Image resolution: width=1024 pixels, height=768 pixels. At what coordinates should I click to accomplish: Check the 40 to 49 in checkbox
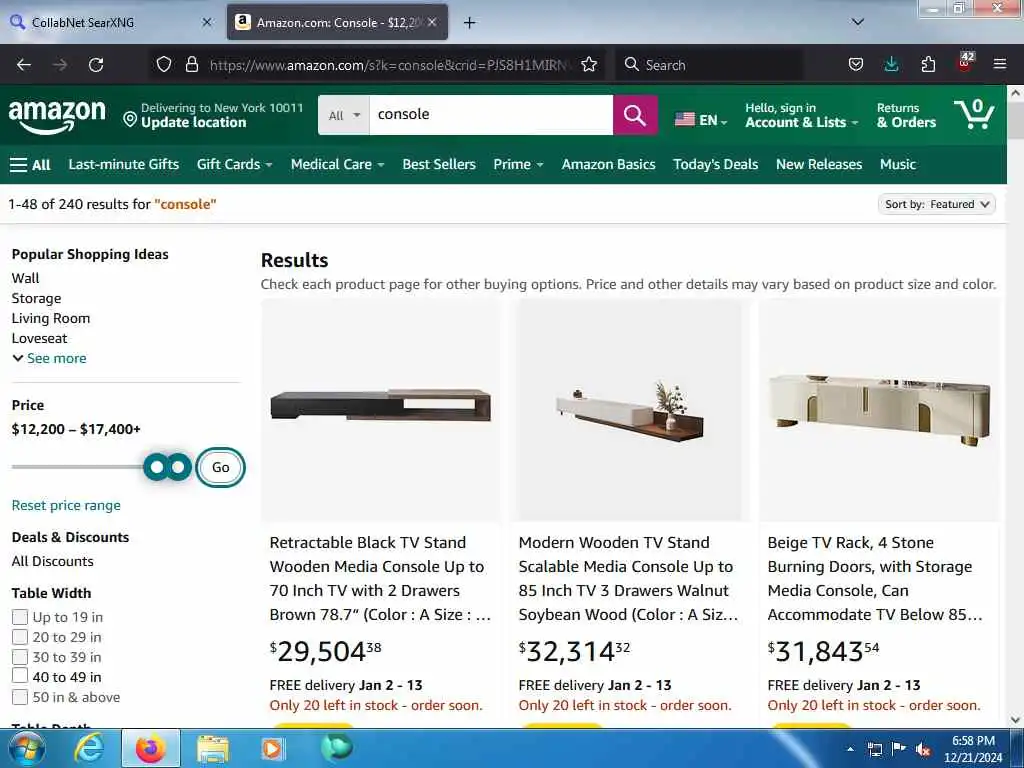coord(20,677)
